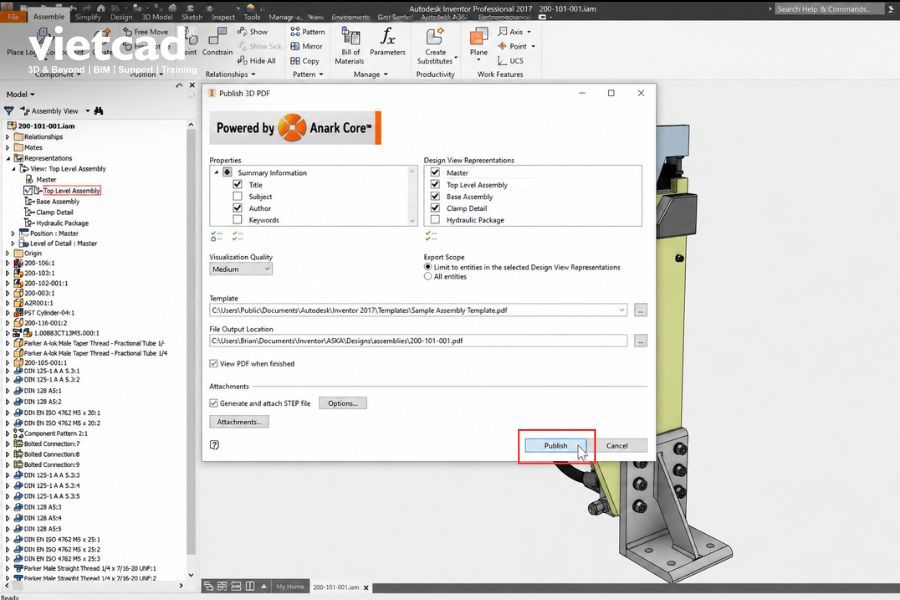Open STEP file Options
Image resolution: width=900 pixels, height=600 pixels.
pyautogui.click(x=343, y=403)
